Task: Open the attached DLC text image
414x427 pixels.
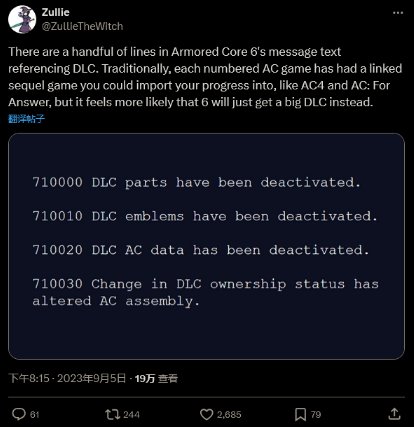Action: click(206, 246)
